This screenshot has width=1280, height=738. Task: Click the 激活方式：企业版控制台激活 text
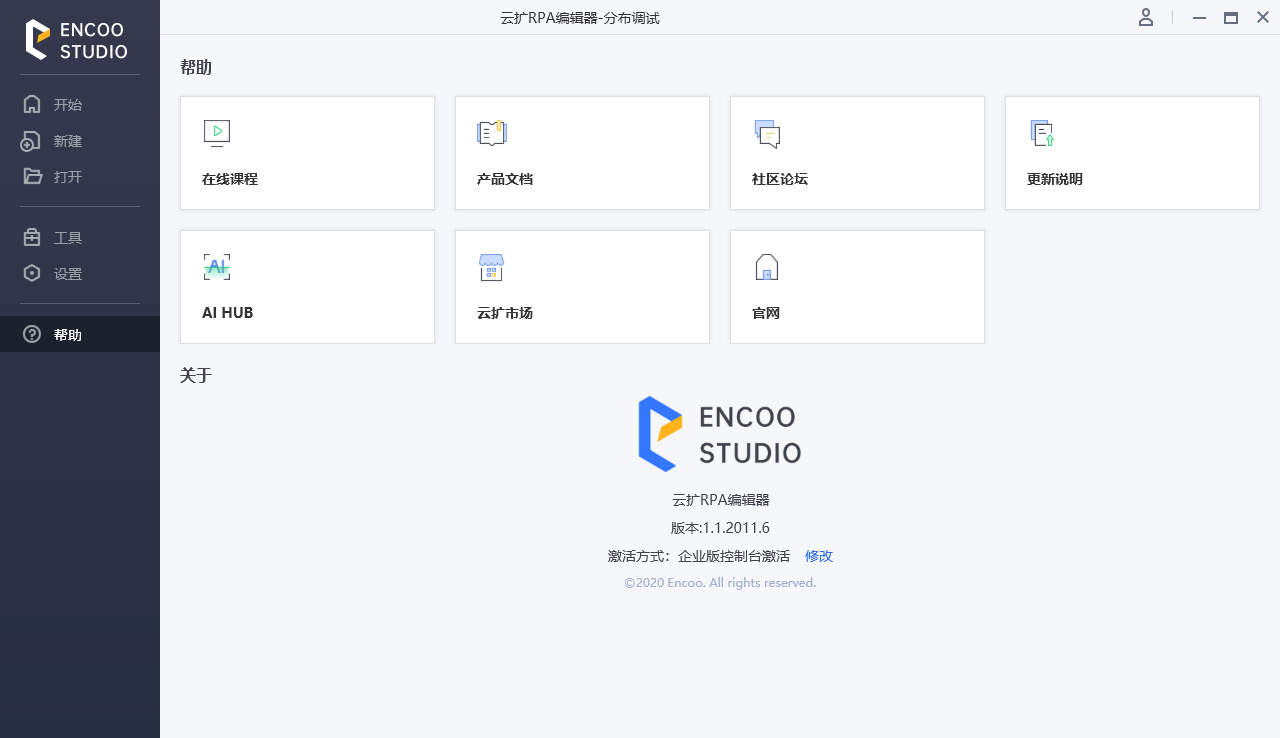pyautogui.click(x=699, y=556)
